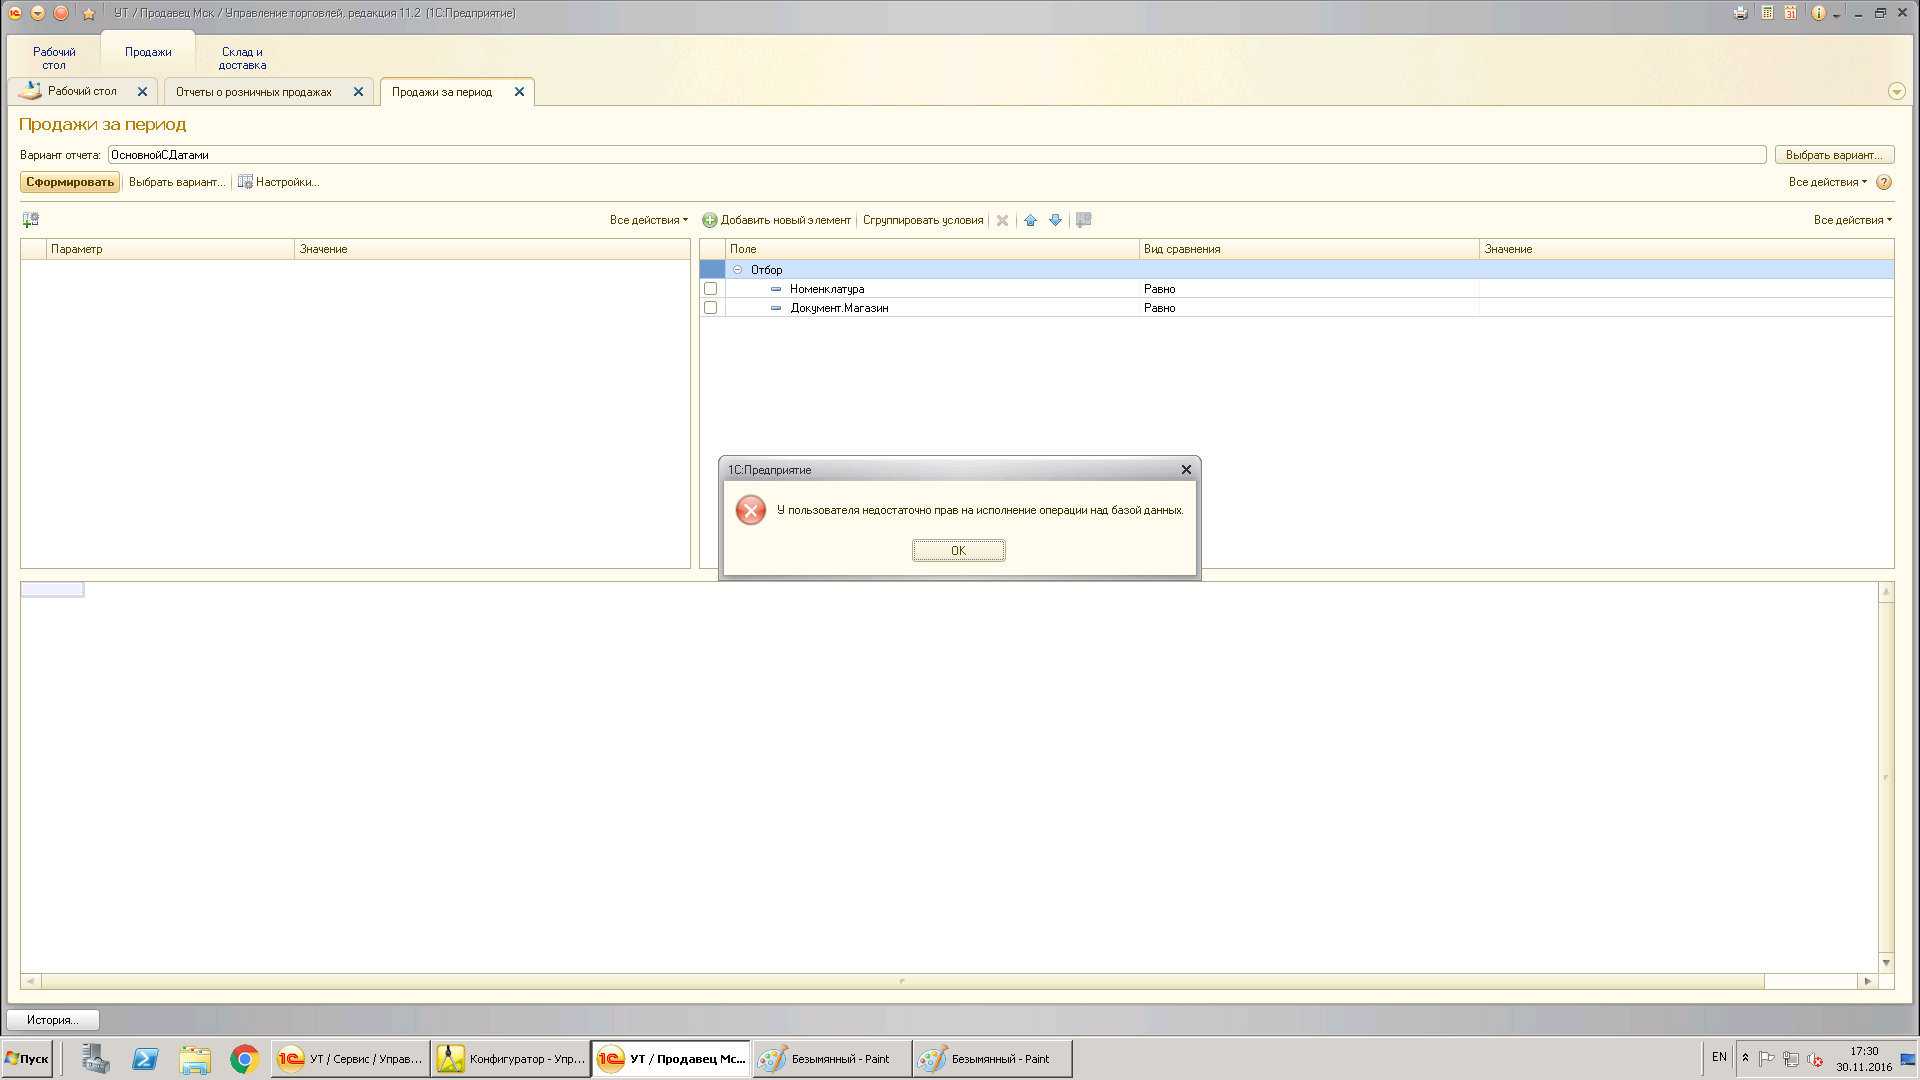Click Равно in the Документ.Магазин row
This screenshot has height=1080, width=1920.
[x=1159, y=308]
